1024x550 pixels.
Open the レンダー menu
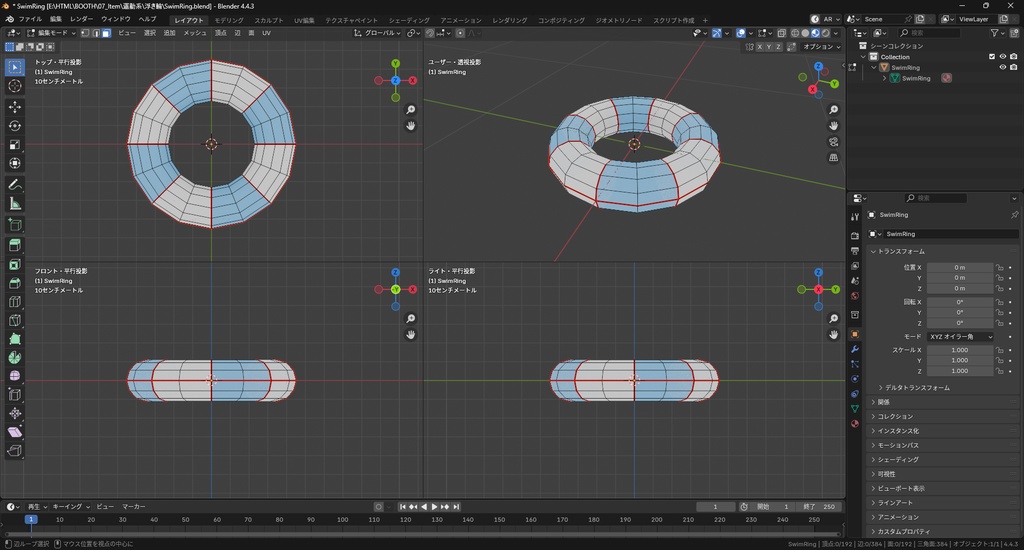(x=81, y=19)
